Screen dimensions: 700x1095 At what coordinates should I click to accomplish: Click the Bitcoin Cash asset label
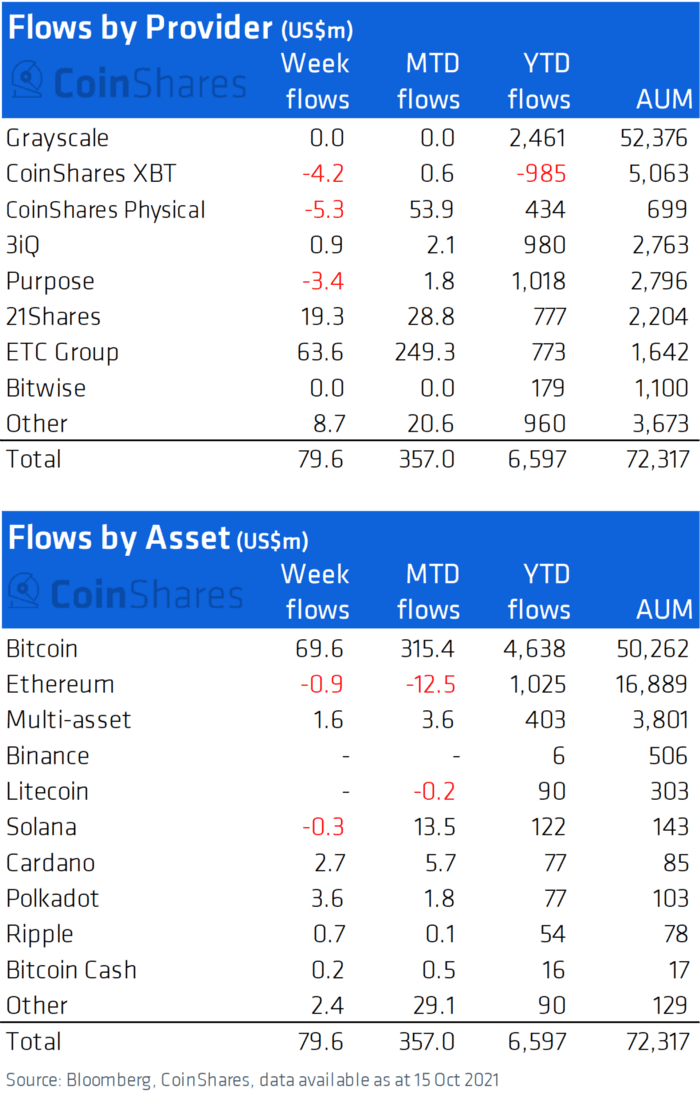[x=71, y=970]
